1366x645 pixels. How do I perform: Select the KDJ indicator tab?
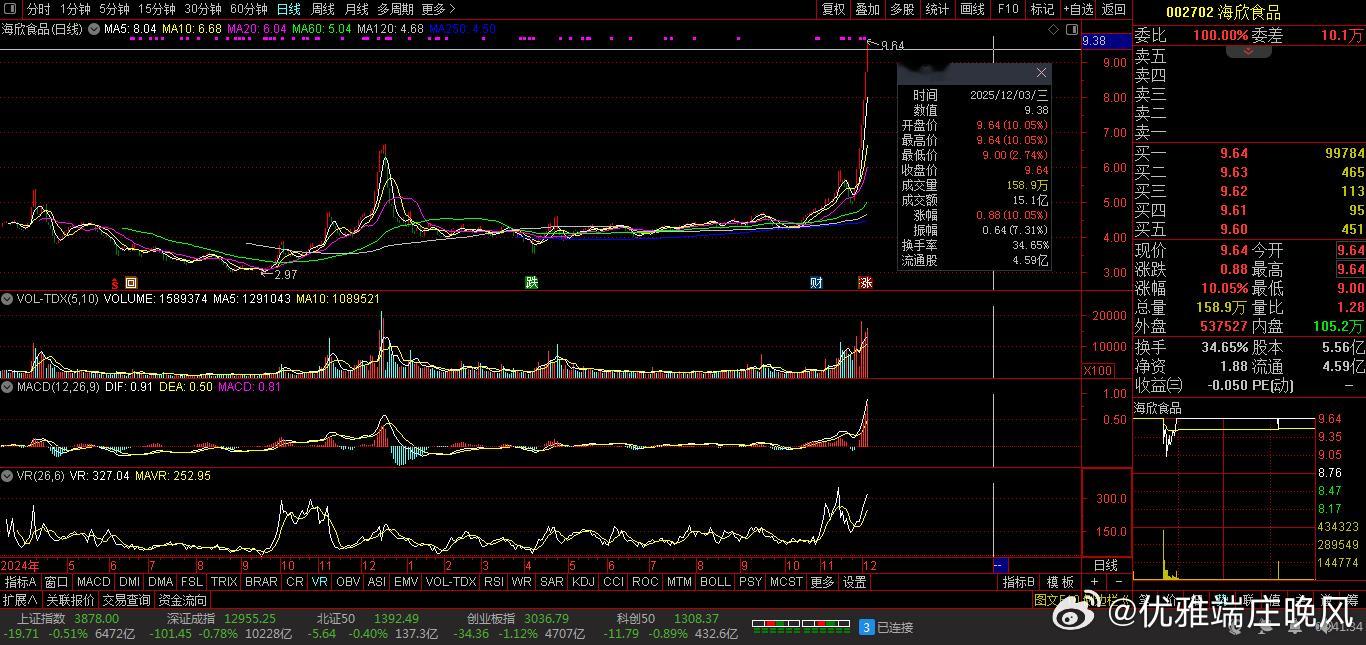pyautogui.click(x=583, y=582)
